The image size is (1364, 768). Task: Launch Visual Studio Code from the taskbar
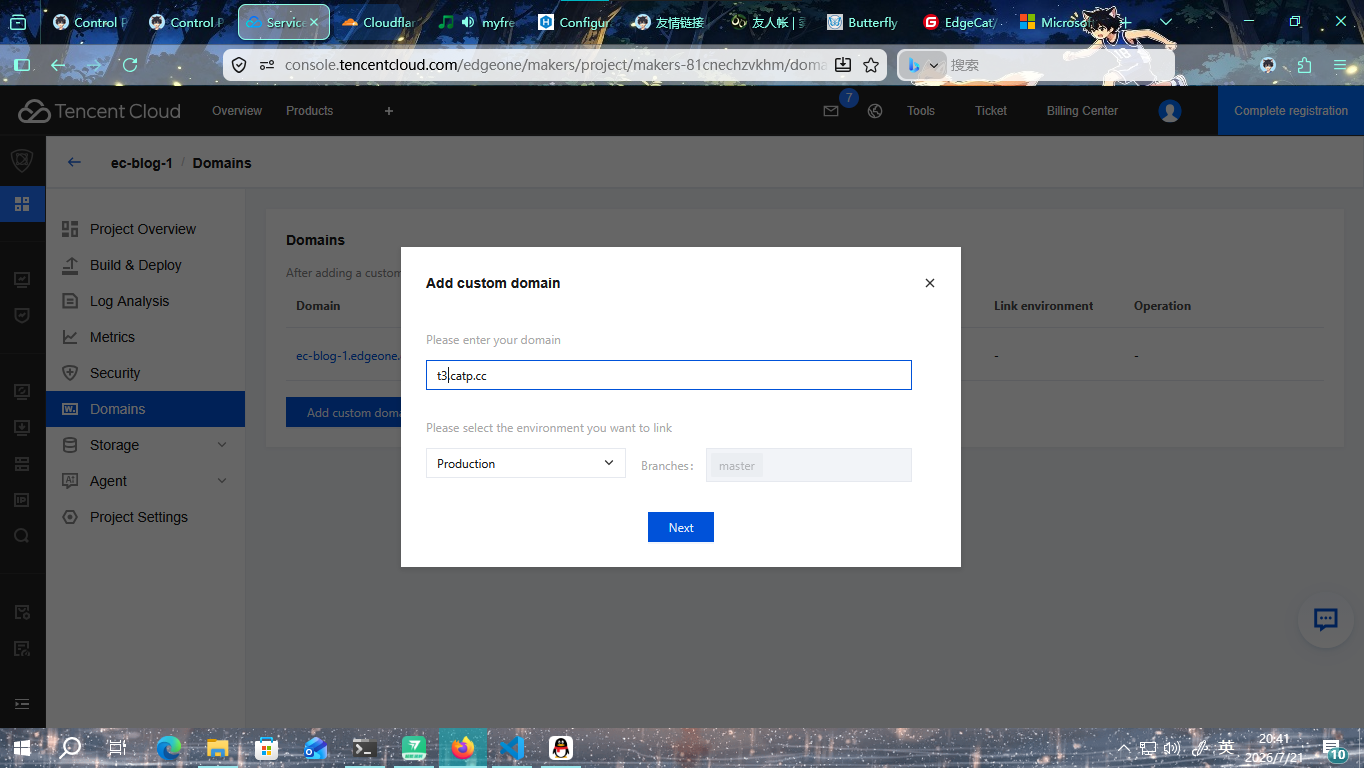[511, 747]
